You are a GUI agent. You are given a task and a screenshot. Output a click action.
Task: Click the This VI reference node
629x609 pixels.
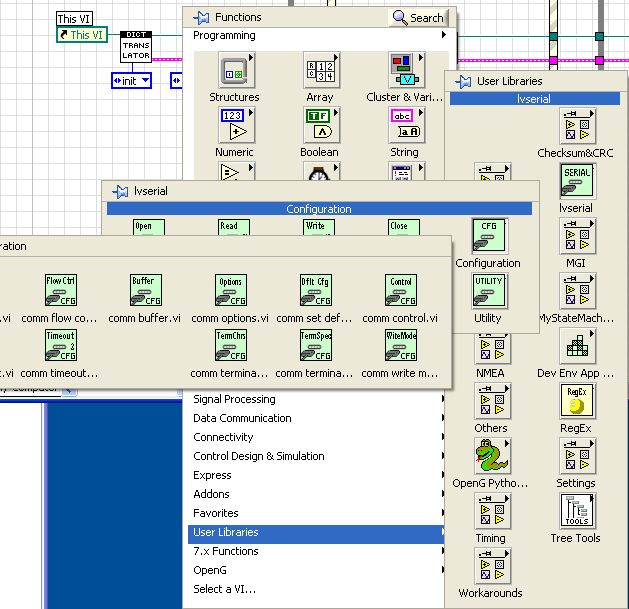point(82,35)
